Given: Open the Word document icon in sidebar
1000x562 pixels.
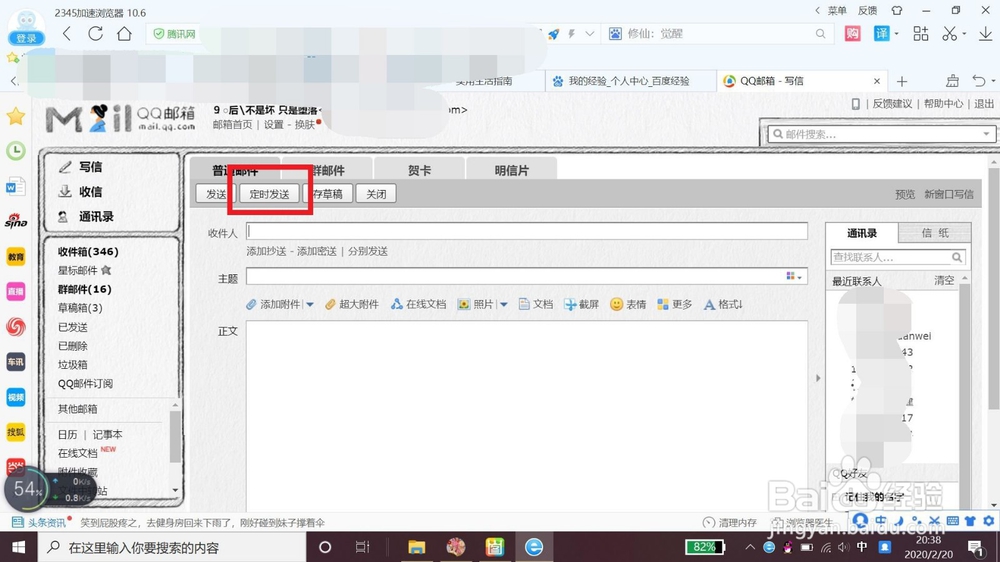Looking at the screenshot, I should click(x=15, y=187).
